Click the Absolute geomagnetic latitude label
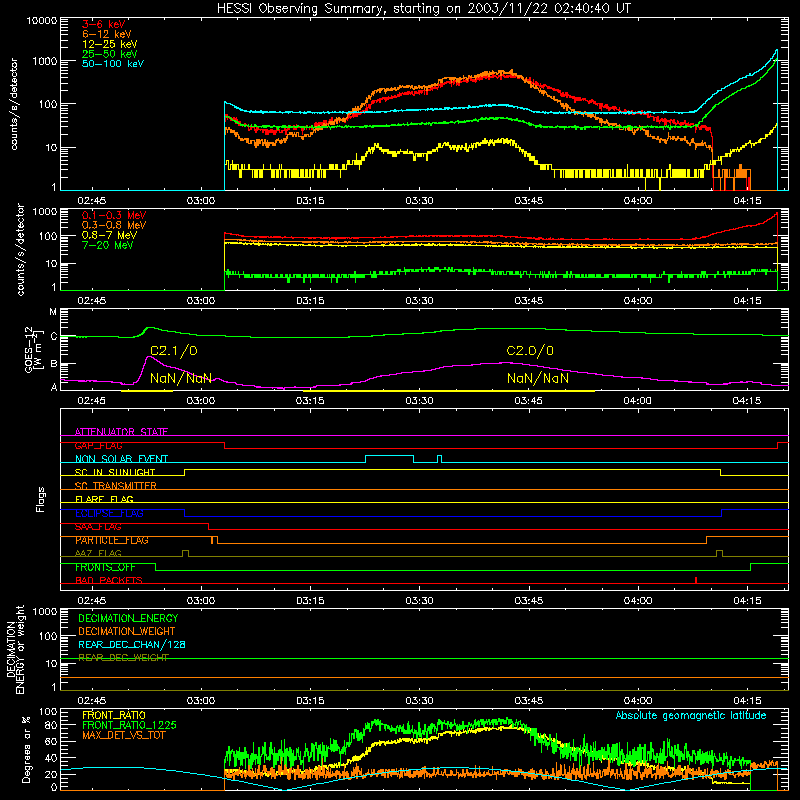 click(x=691, y=715)
